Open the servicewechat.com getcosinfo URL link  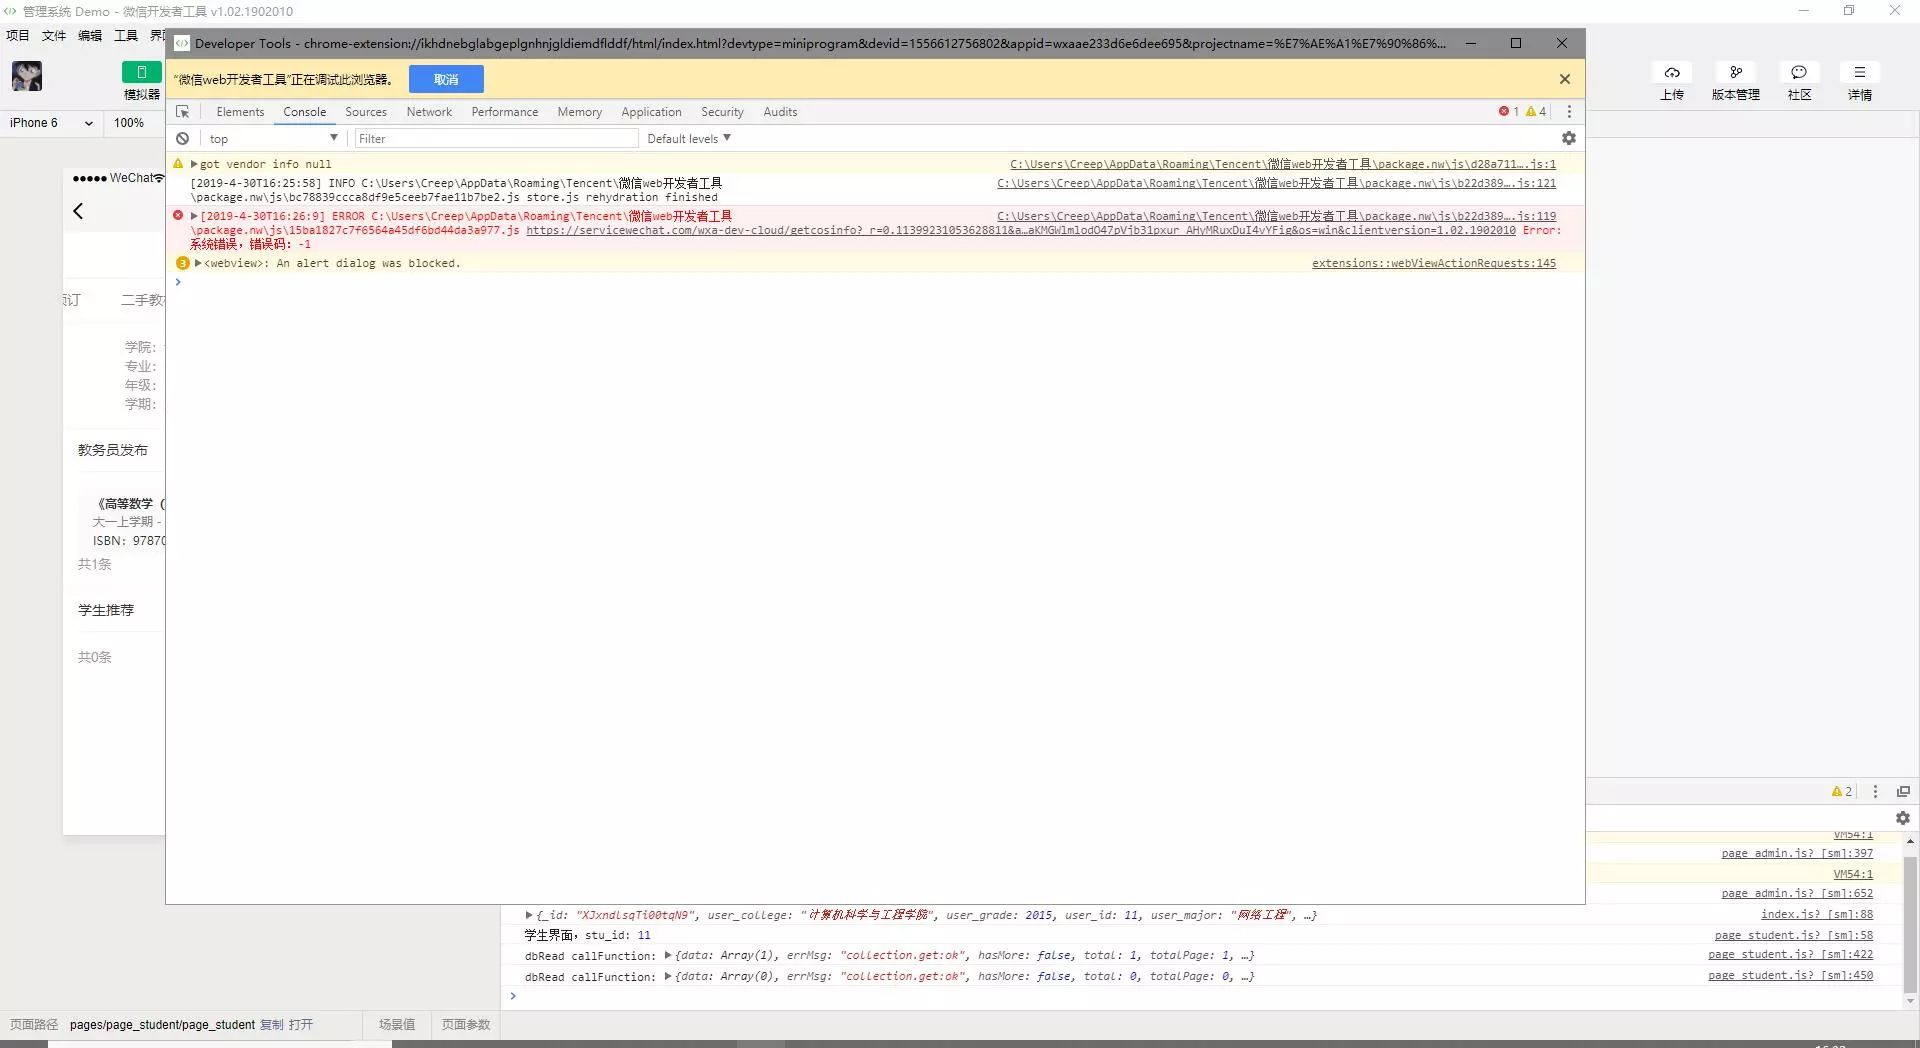1021,231
